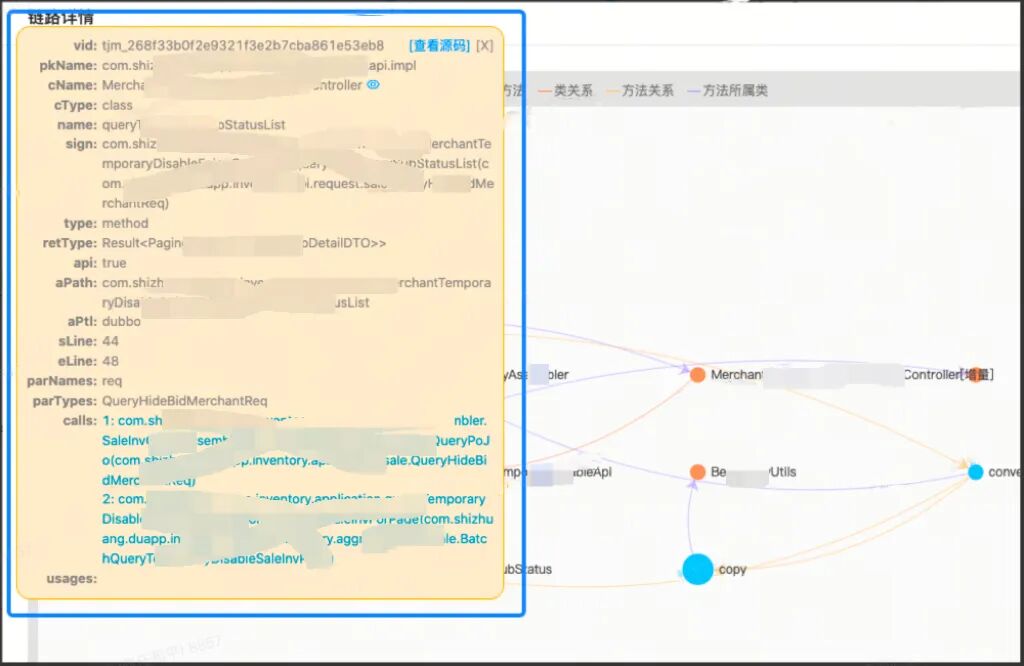Click the eLine value 48
The width and height of the screenshot is (1024, 666).
click(110, 361)
